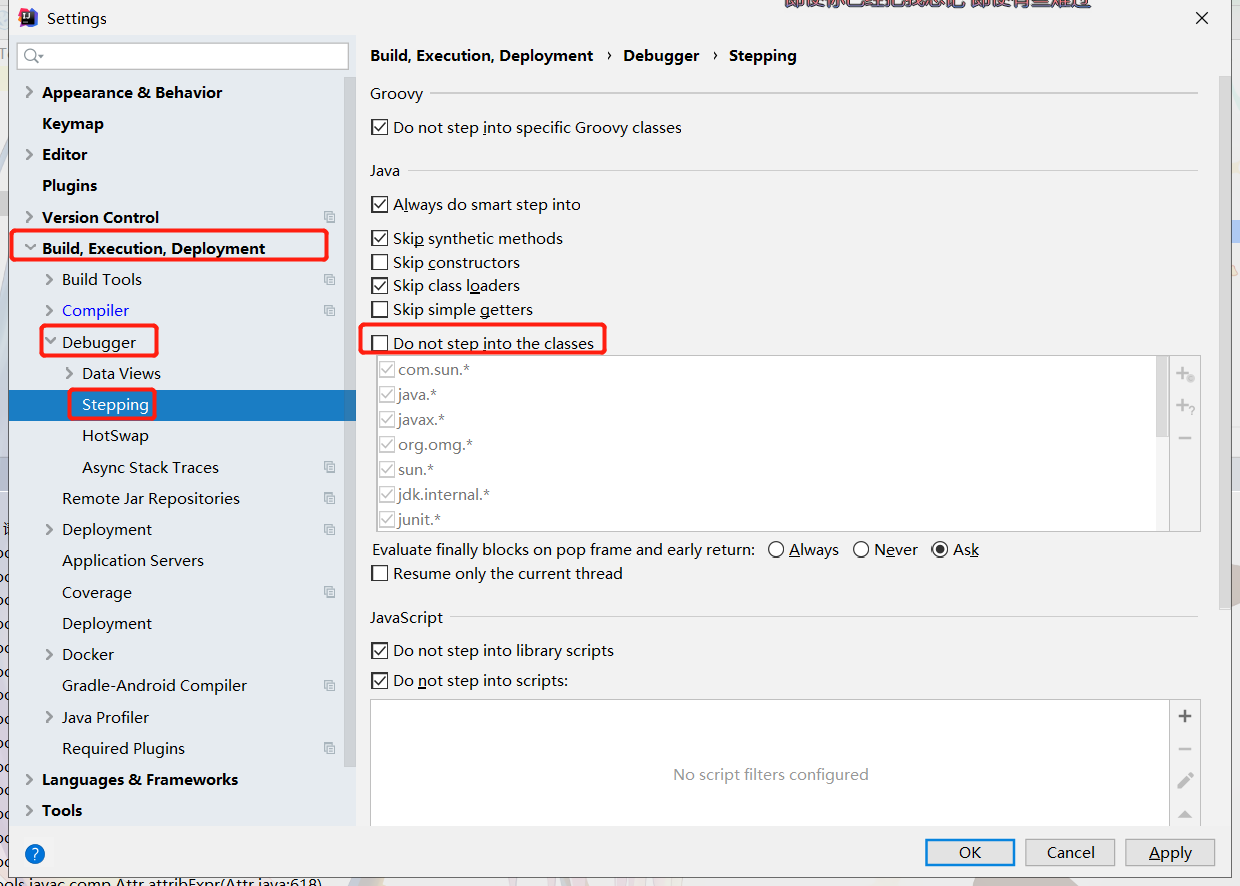1240x886 pixels.
Task: Click the help question mark icon
Action: click(35, 854)
